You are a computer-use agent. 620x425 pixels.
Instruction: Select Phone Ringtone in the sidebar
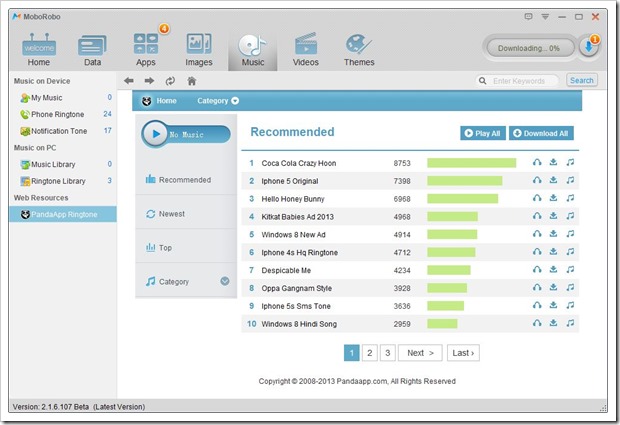pyautogui.click(x=58, y=114)
